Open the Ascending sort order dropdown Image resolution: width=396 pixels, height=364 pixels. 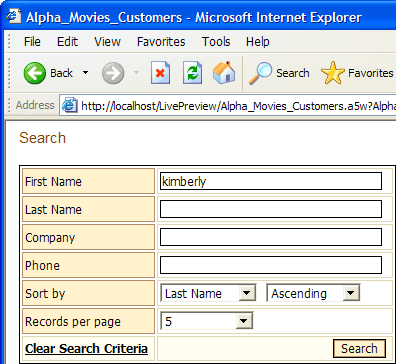(x=313, y=293)
